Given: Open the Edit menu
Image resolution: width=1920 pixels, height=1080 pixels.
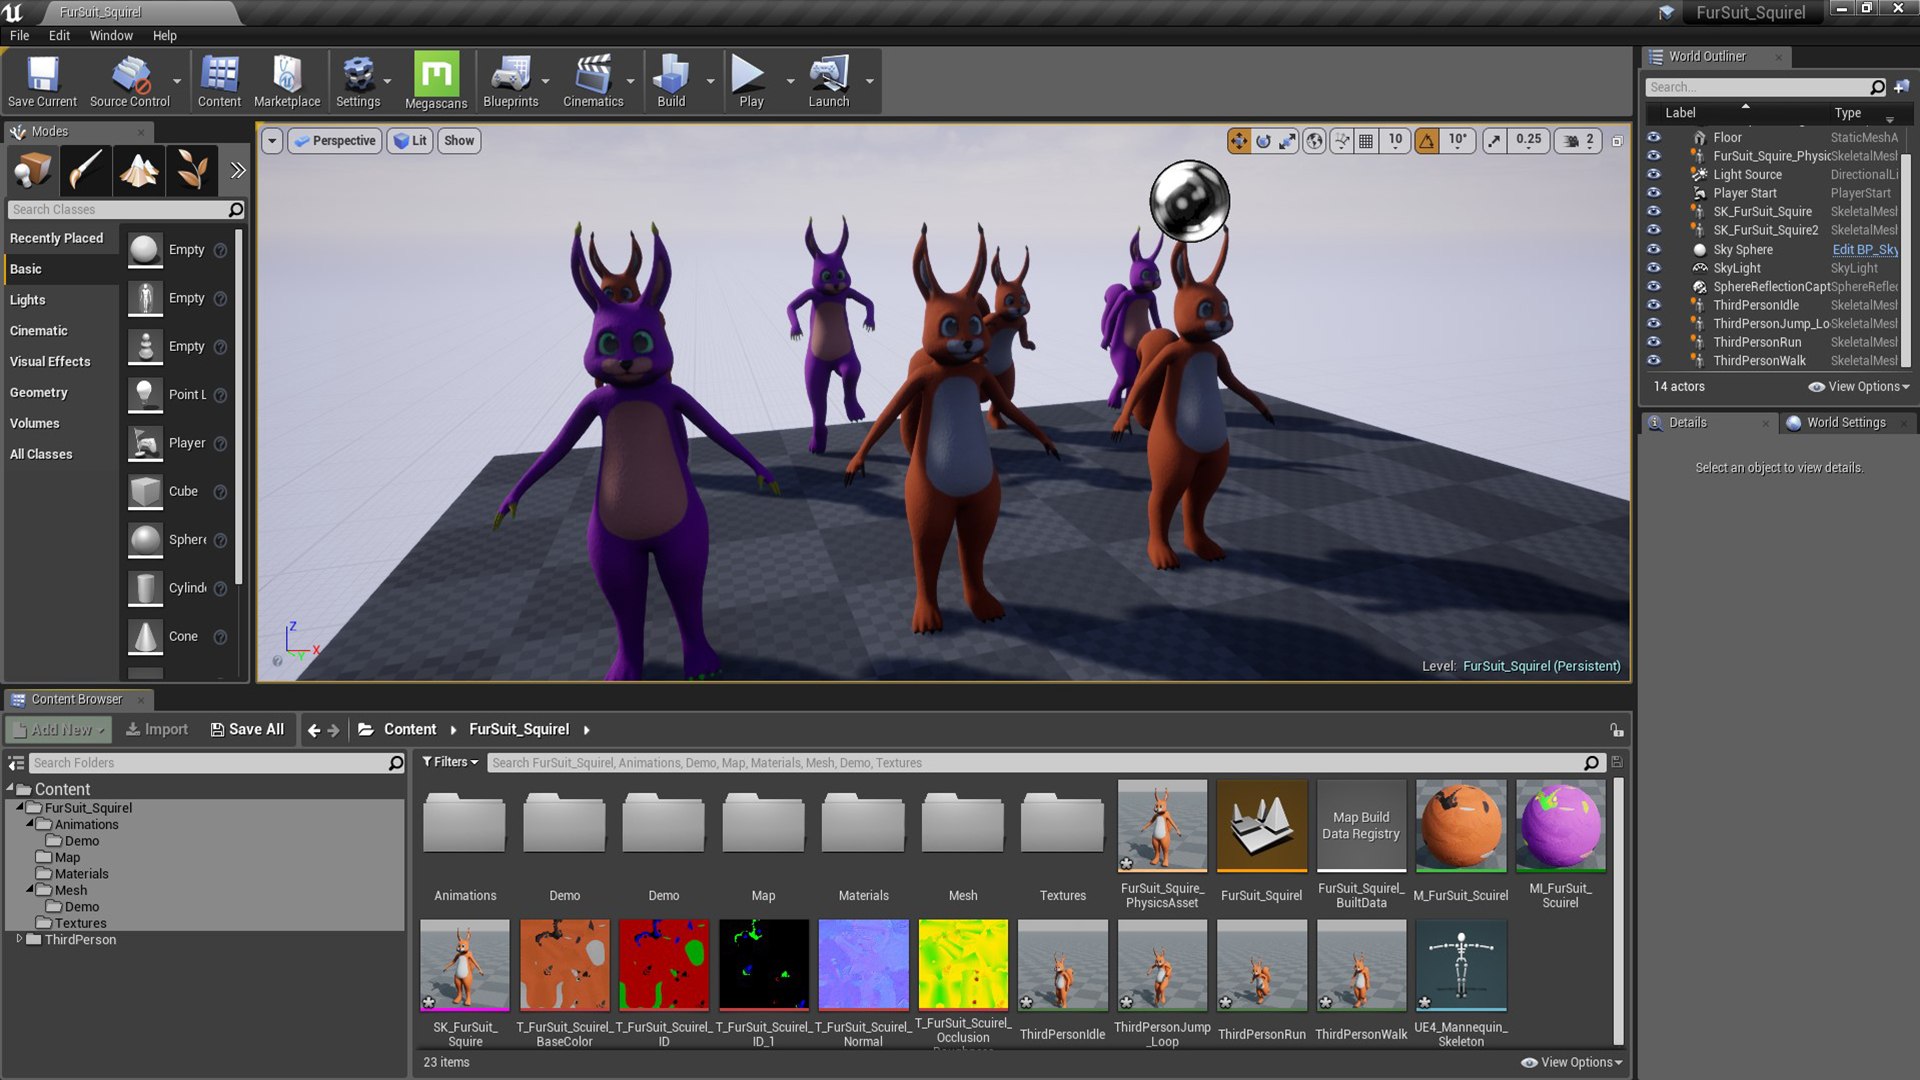Looking at the screenshot, I should 60,35.
